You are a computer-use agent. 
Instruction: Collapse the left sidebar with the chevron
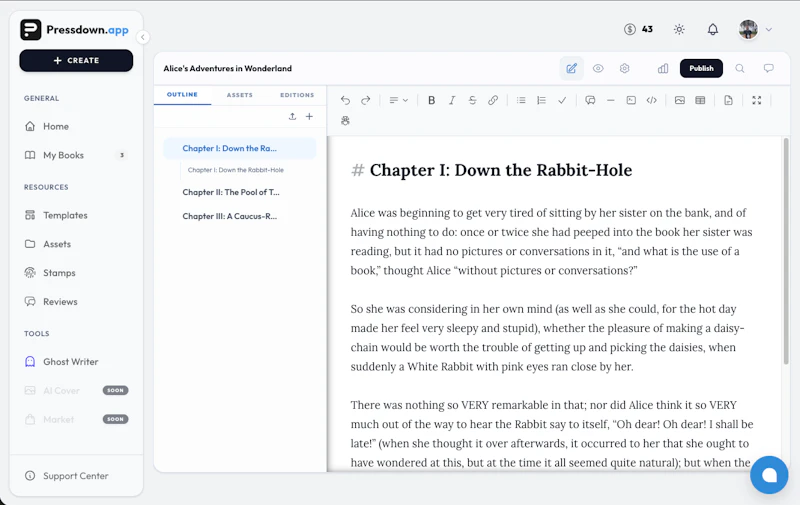(143, 37)
